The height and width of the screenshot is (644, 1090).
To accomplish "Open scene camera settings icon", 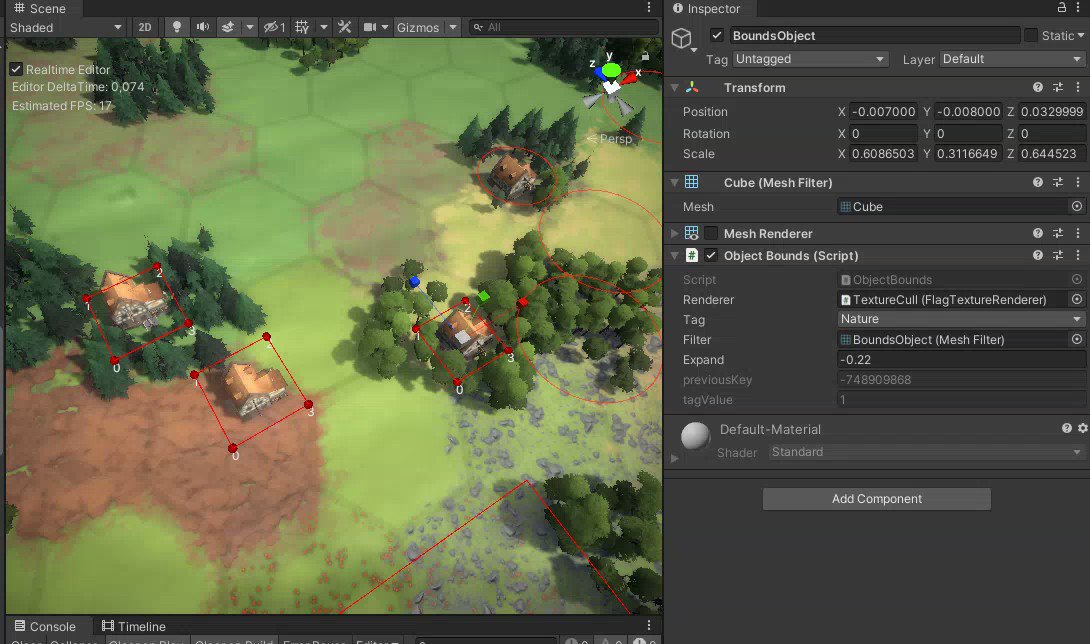I will tap(370, 27).
